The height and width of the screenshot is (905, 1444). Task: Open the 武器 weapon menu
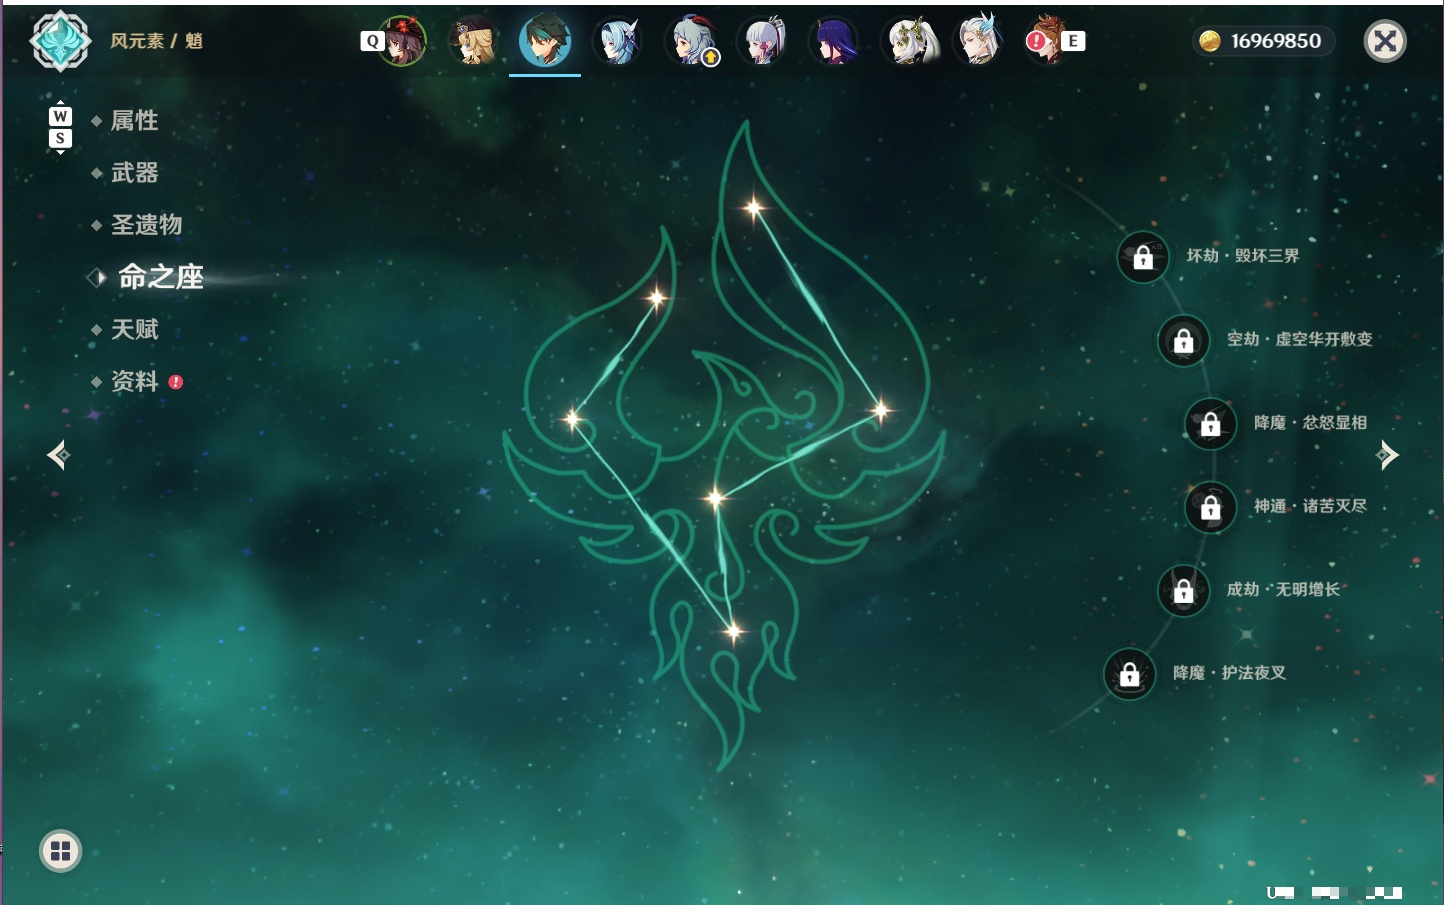134,173
